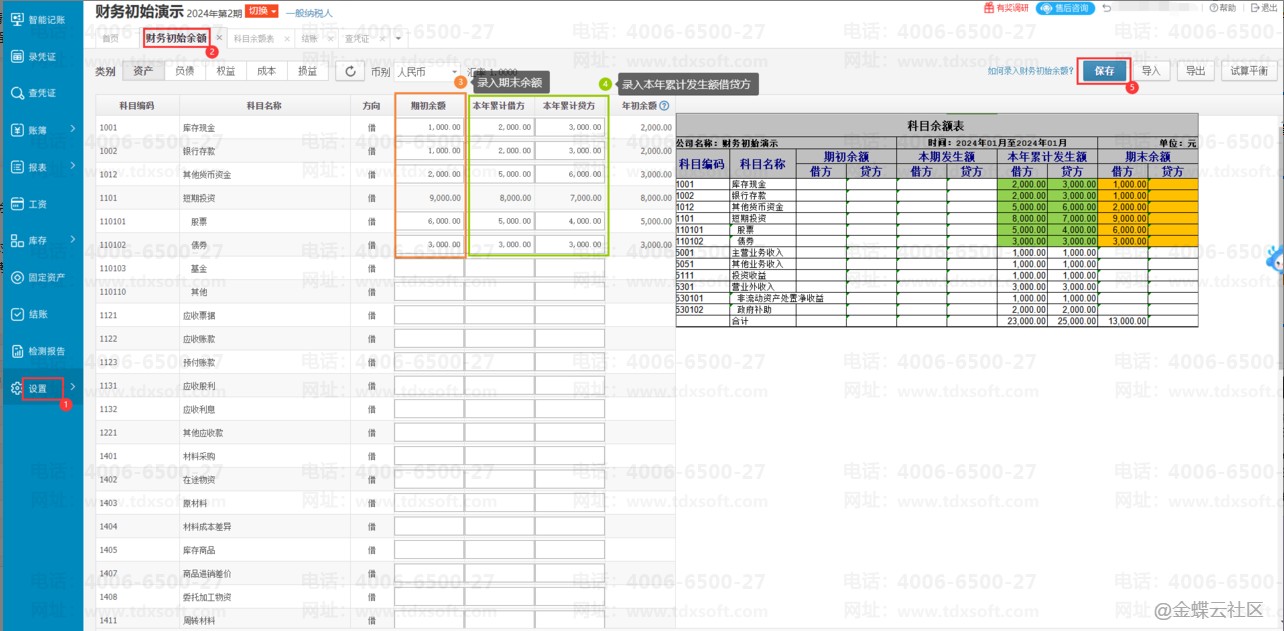The height and width of the screenshot is (631, 1284).
Task: Switch to the 科目余额表 tab
Action: 253,39
